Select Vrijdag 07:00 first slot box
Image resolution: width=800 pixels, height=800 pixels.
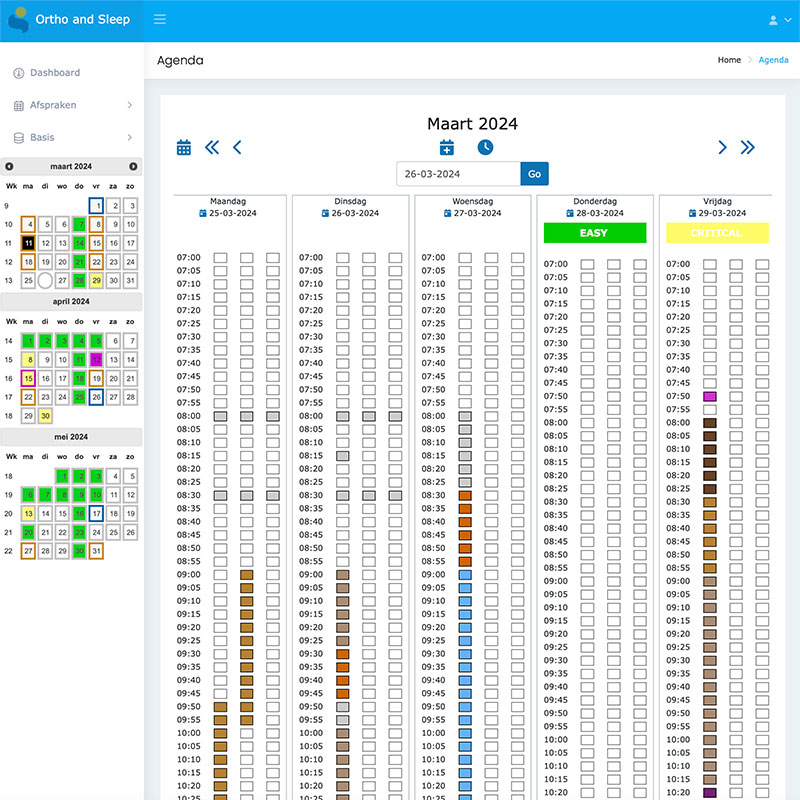point(710,264)
